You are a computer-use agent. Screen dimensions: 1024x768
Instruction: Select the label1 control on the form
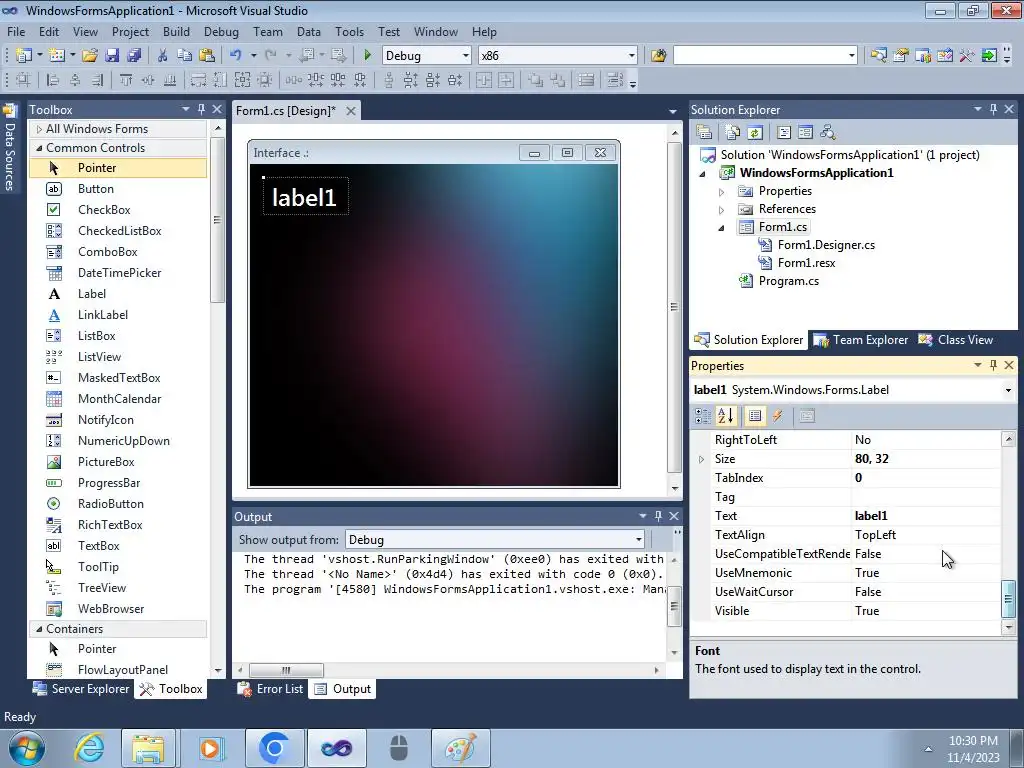305,197
